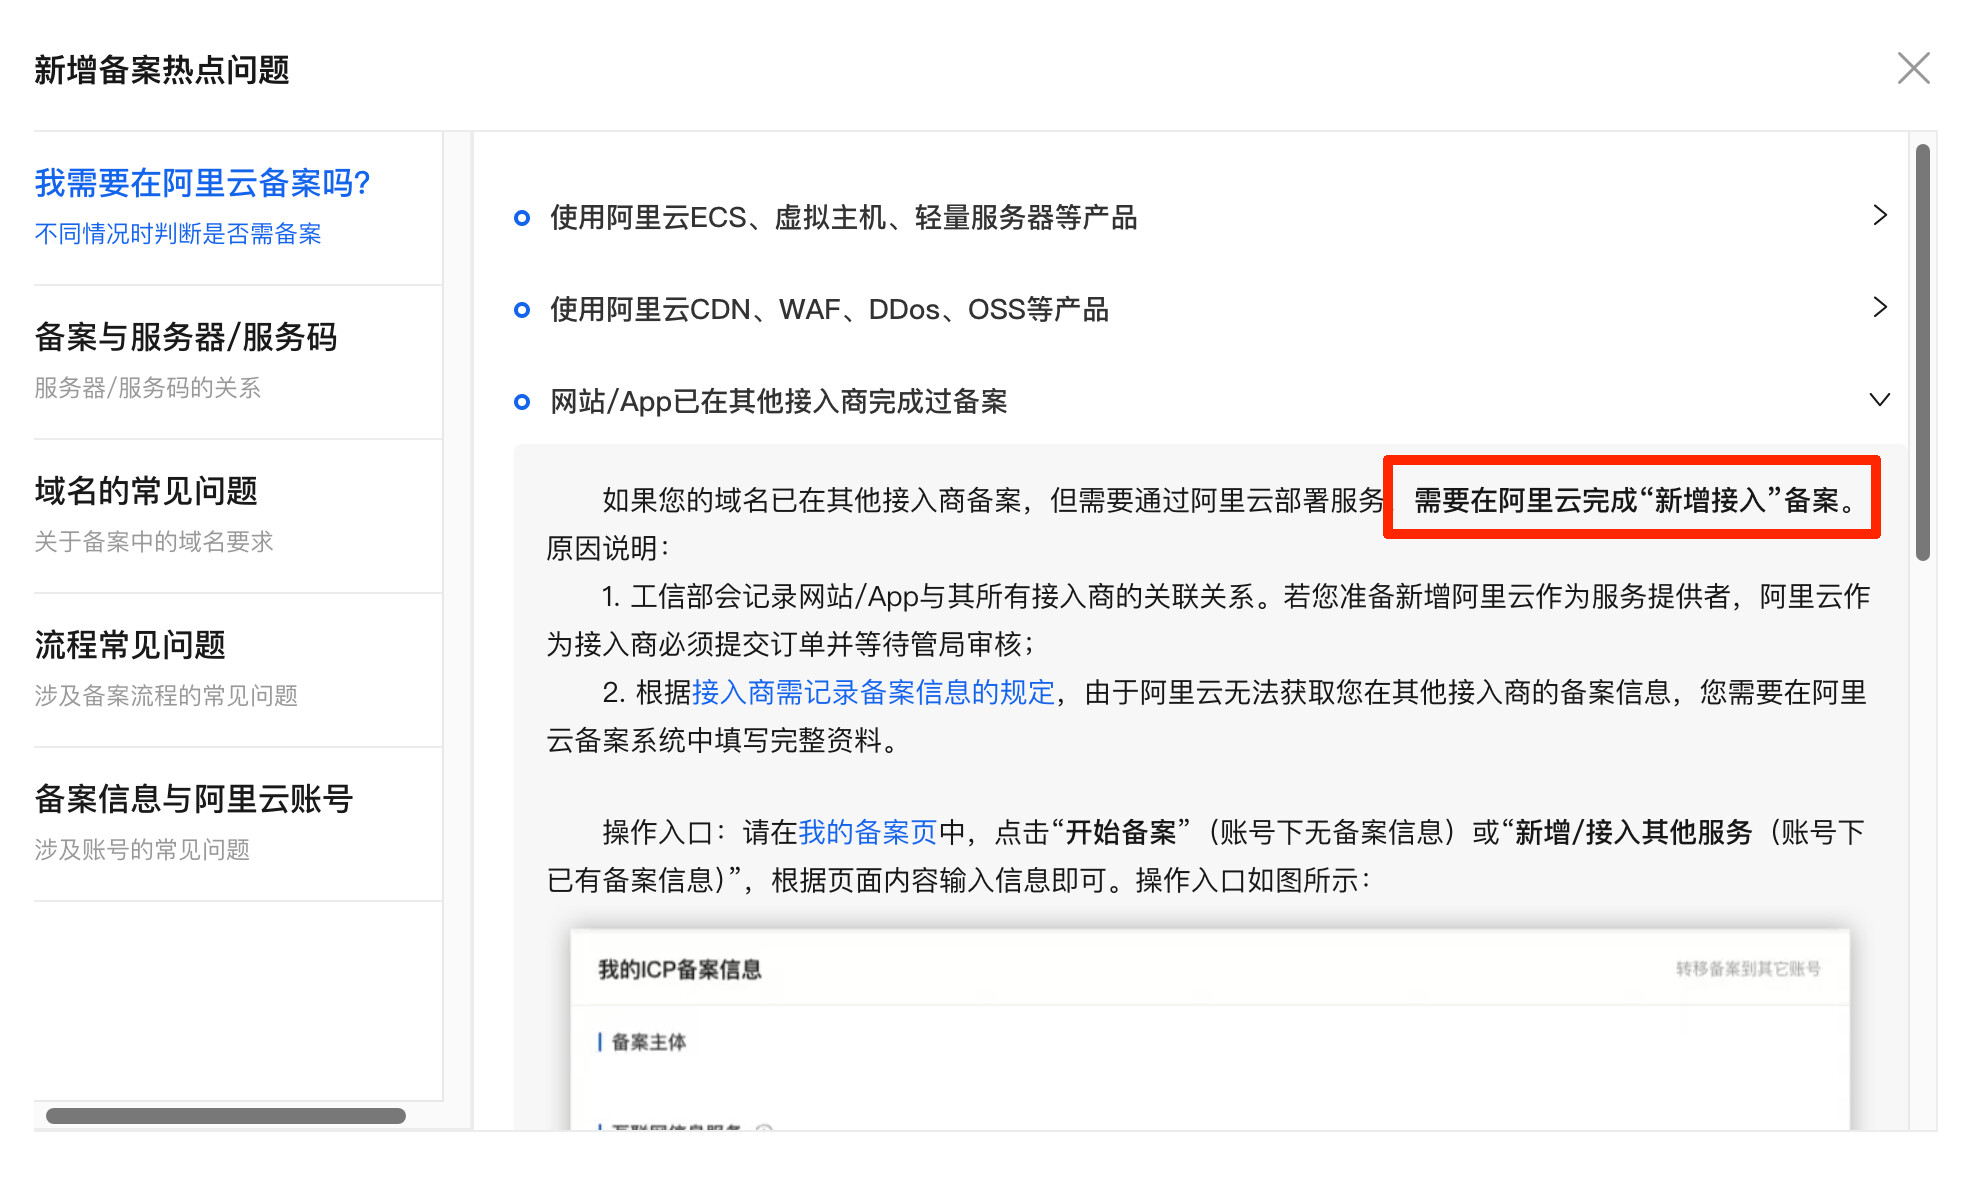Image resolution: width=1962 pixels, height=1180 pixels.
Task: Click the 网站/App已在其他接入商完成过备案 title
Action: click(x=779, y=401)
